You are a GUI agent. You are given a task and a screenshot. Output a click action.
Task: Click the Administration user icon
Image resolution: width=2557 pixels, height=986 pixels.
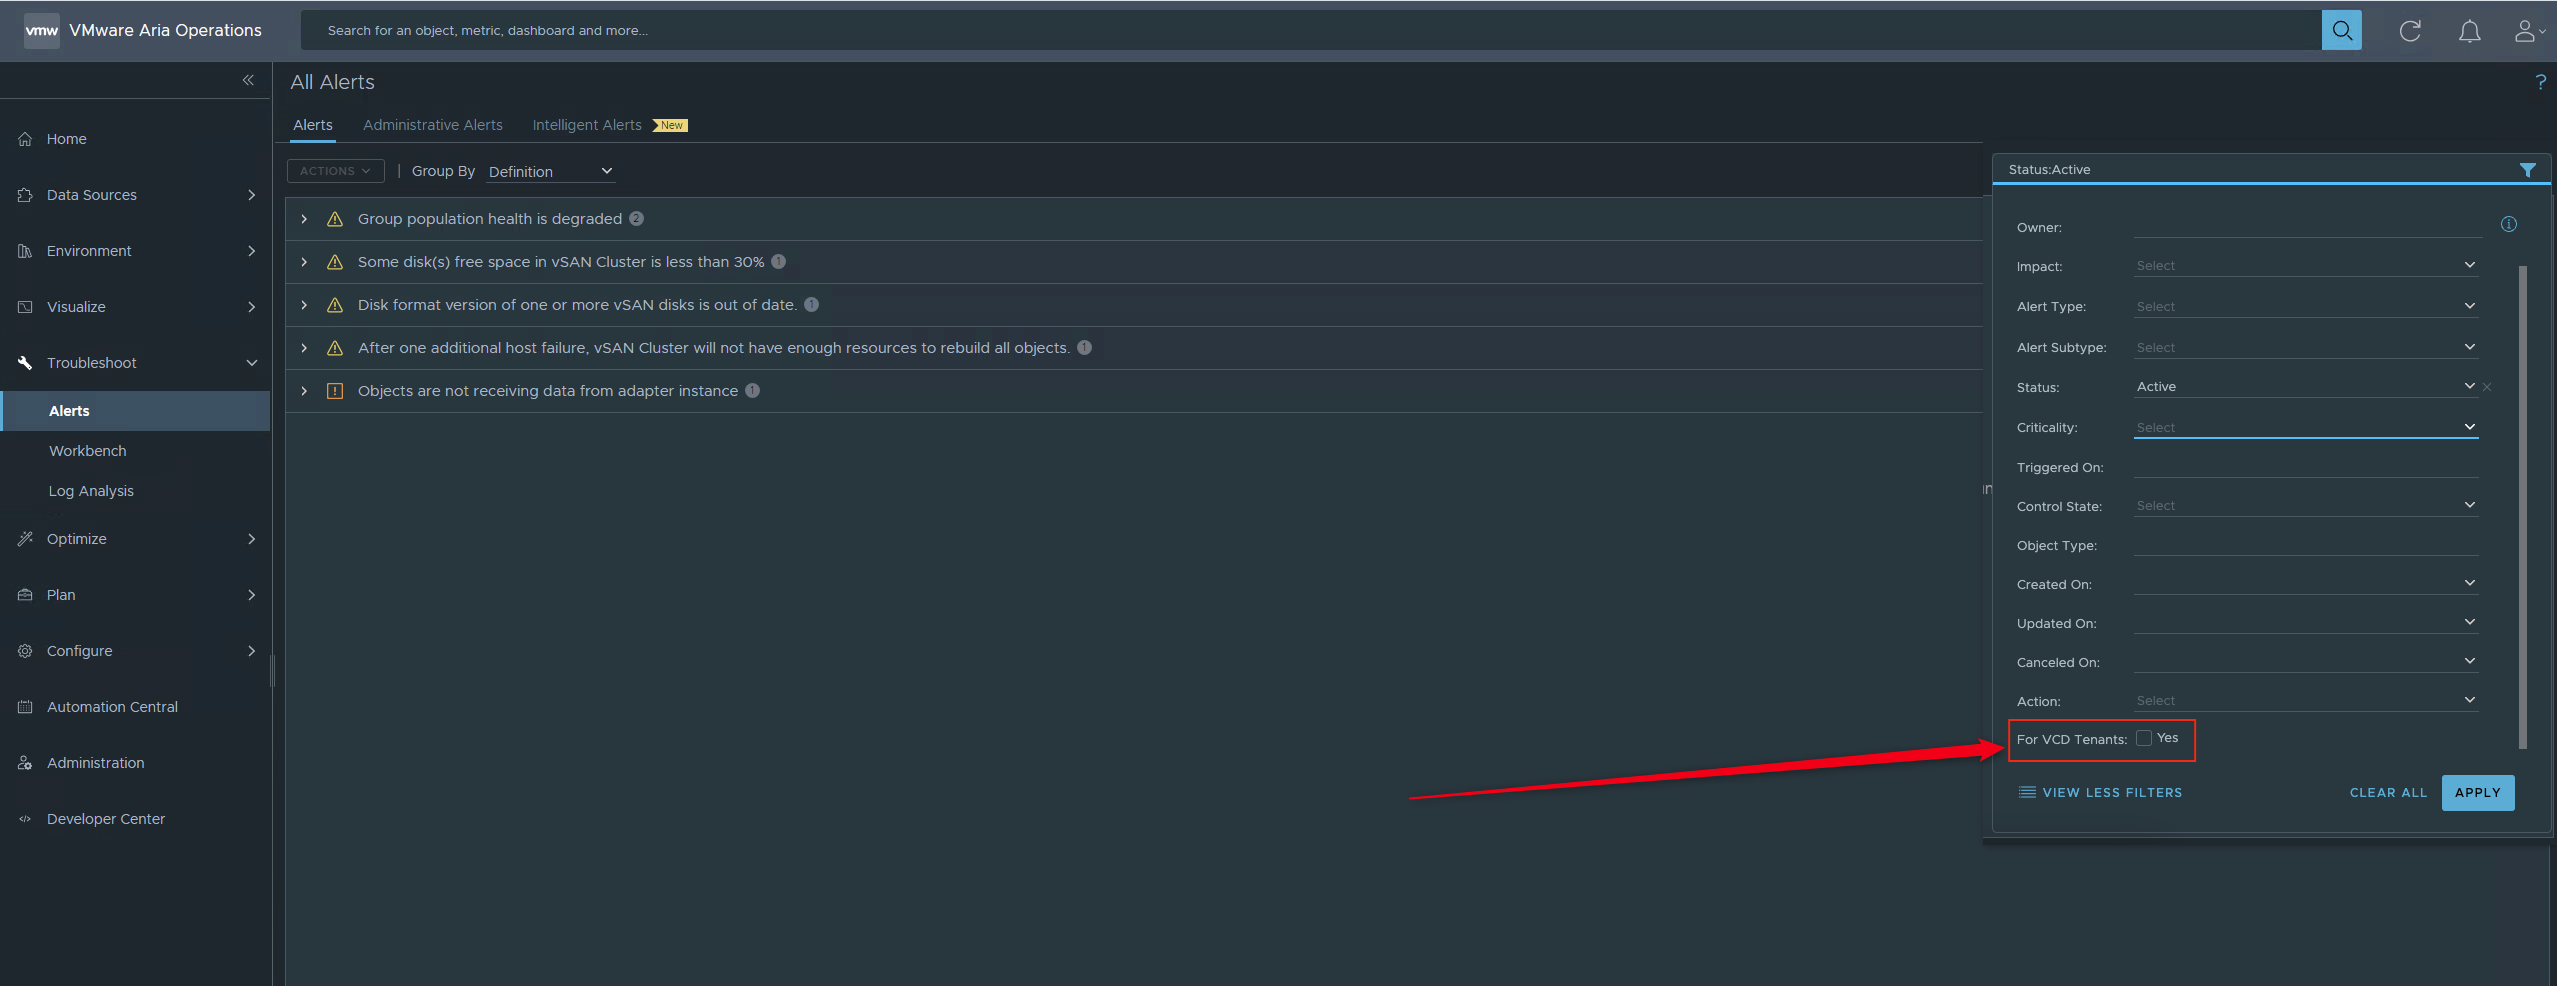tap(25, 763)
